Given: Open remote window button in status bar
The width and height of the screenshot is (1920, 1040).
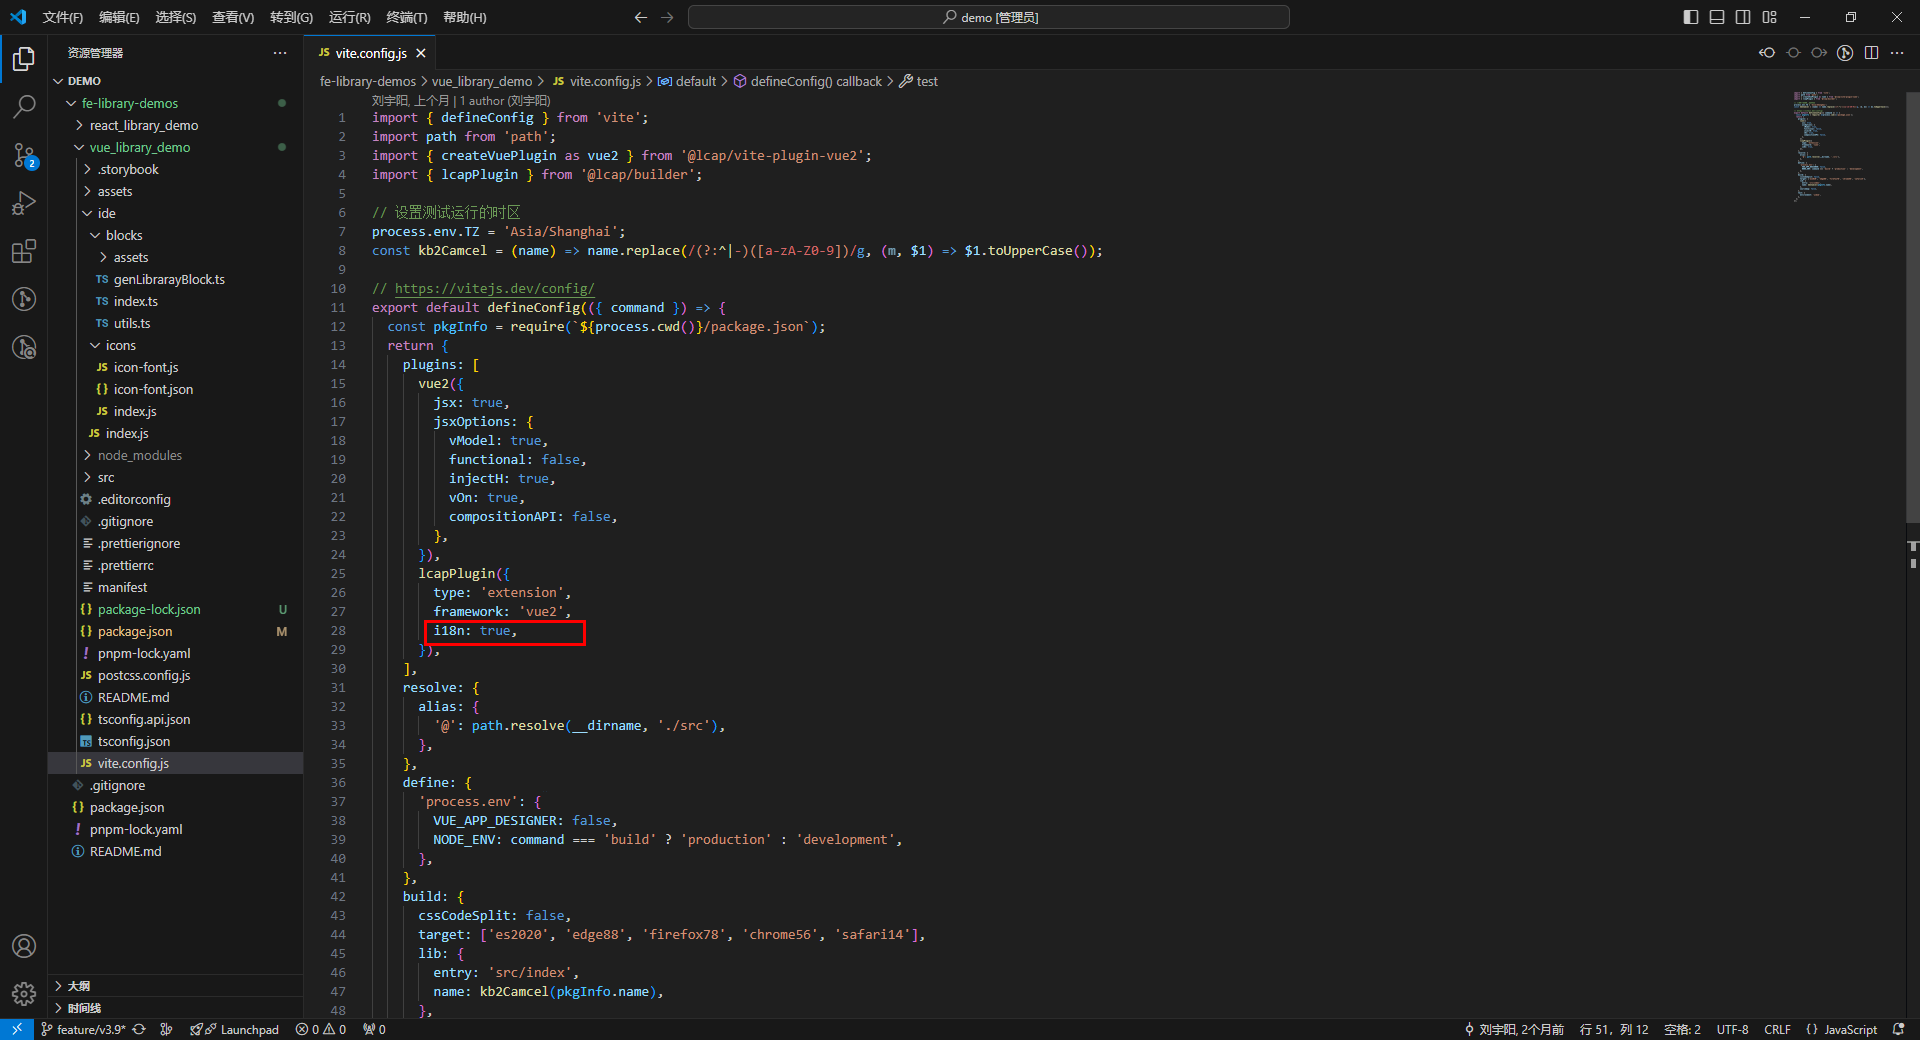Looking at the screenshot, I should pyautogui.click(x=17, y=1029).
